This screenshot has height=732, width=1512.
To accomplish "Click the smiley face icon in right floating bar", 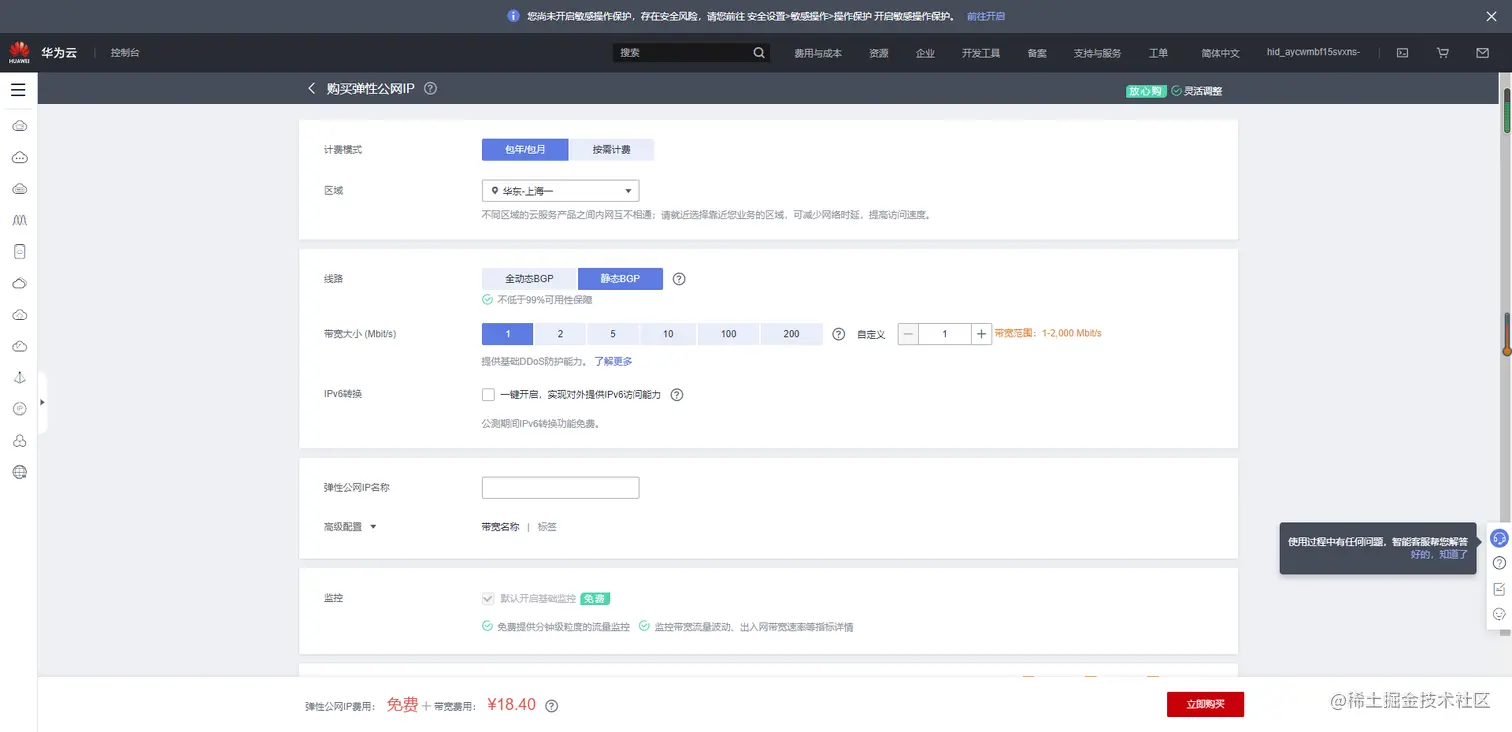I will 1499,614.
